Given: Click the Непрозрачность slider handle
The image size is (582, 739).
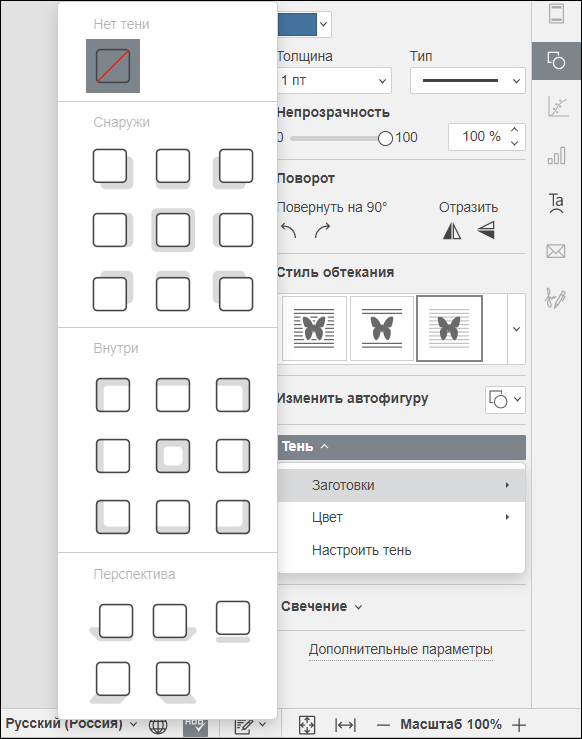Looking at the screenshot, I should (x=385, y=138).
